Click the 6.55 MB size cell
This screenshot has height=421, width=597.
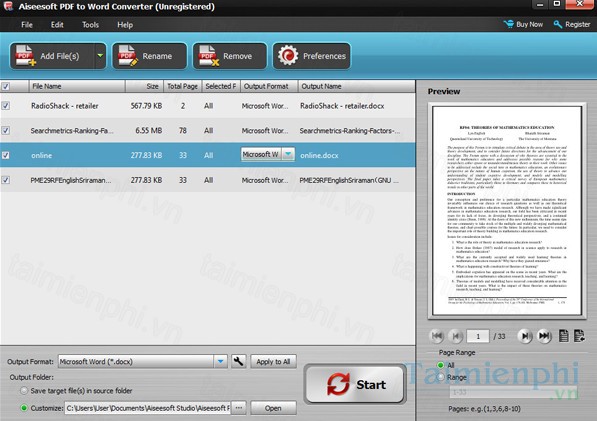[148, 131]
